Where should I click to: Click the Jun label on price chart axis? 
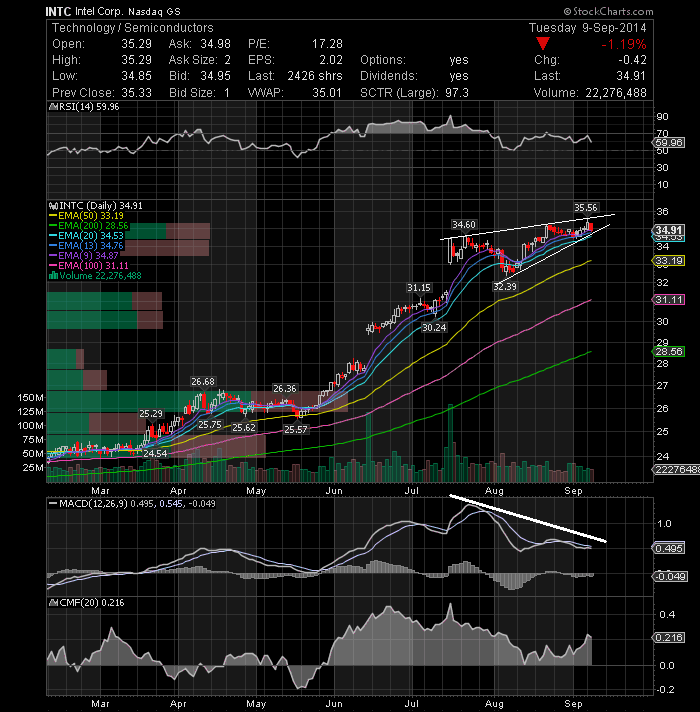tap(334, 491)
